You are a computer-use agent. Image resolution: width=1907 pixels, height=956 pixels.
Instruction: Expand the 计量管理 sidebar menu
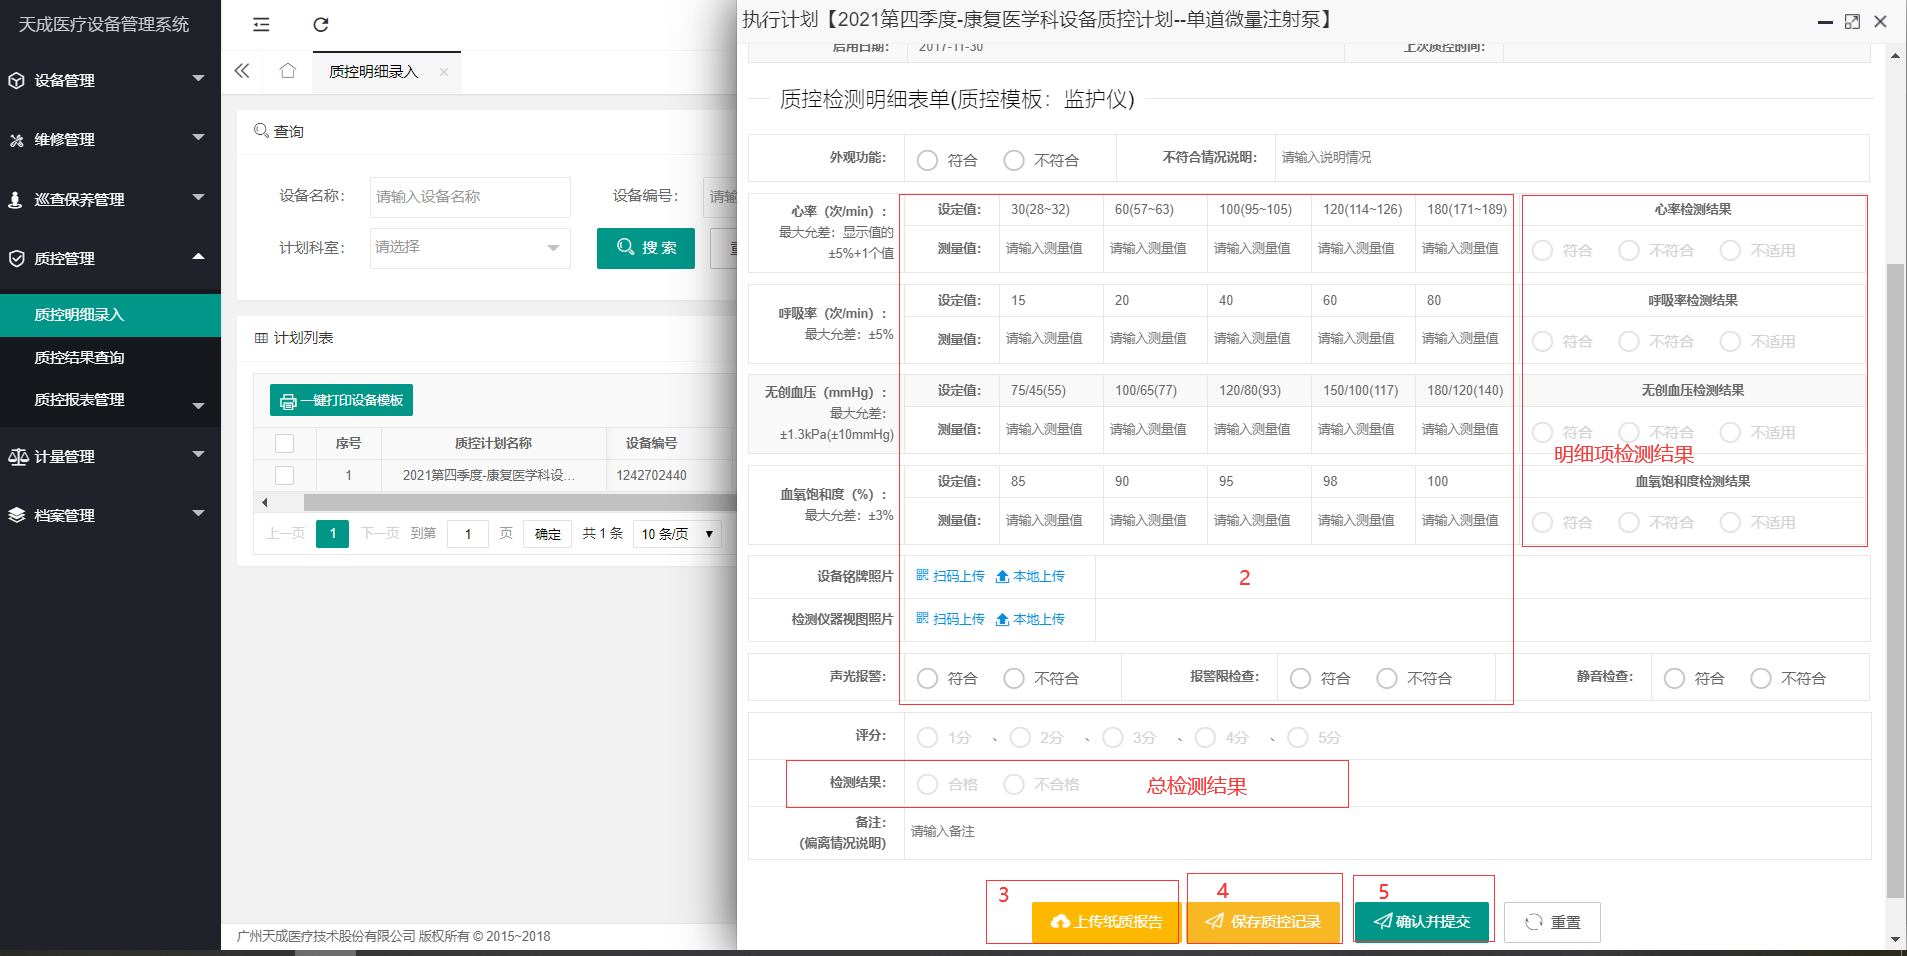coord(110,456)
